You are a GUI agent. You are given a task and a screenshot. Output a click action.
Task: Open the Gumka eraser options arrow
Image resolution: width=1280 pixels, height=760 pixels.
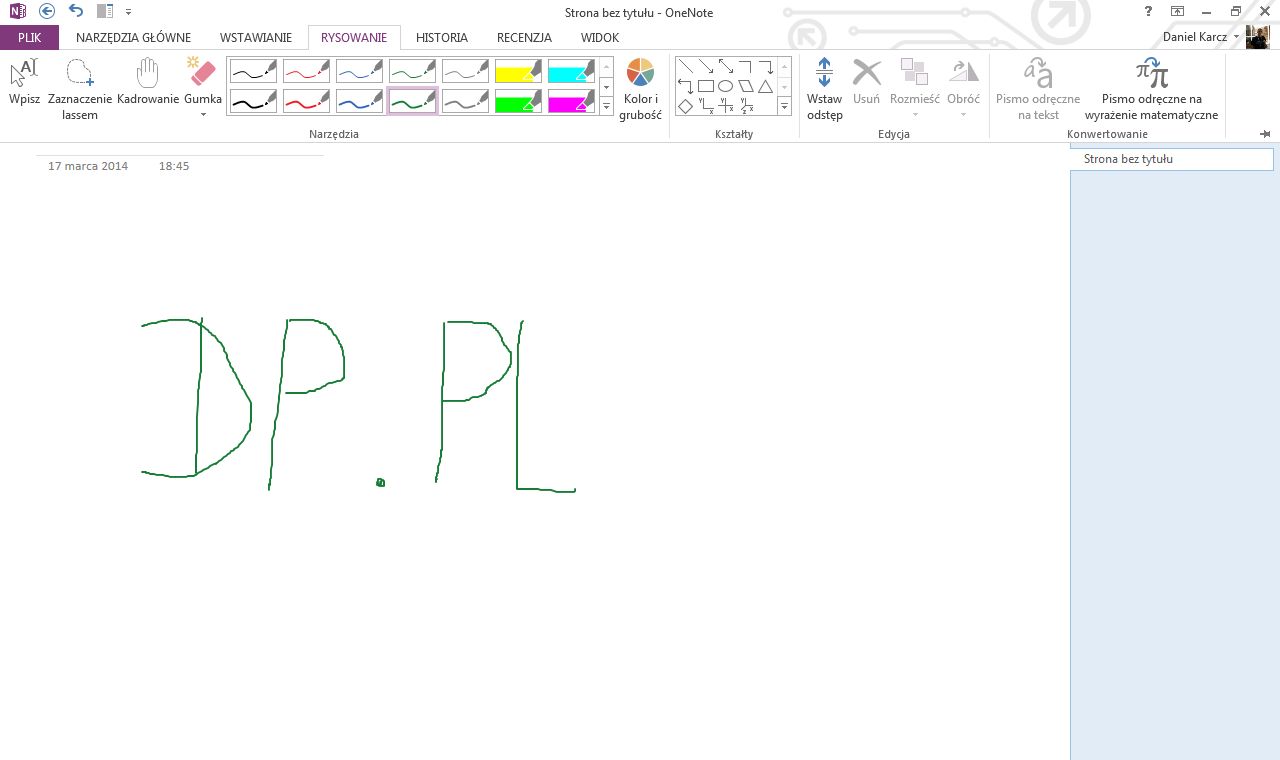203,114
